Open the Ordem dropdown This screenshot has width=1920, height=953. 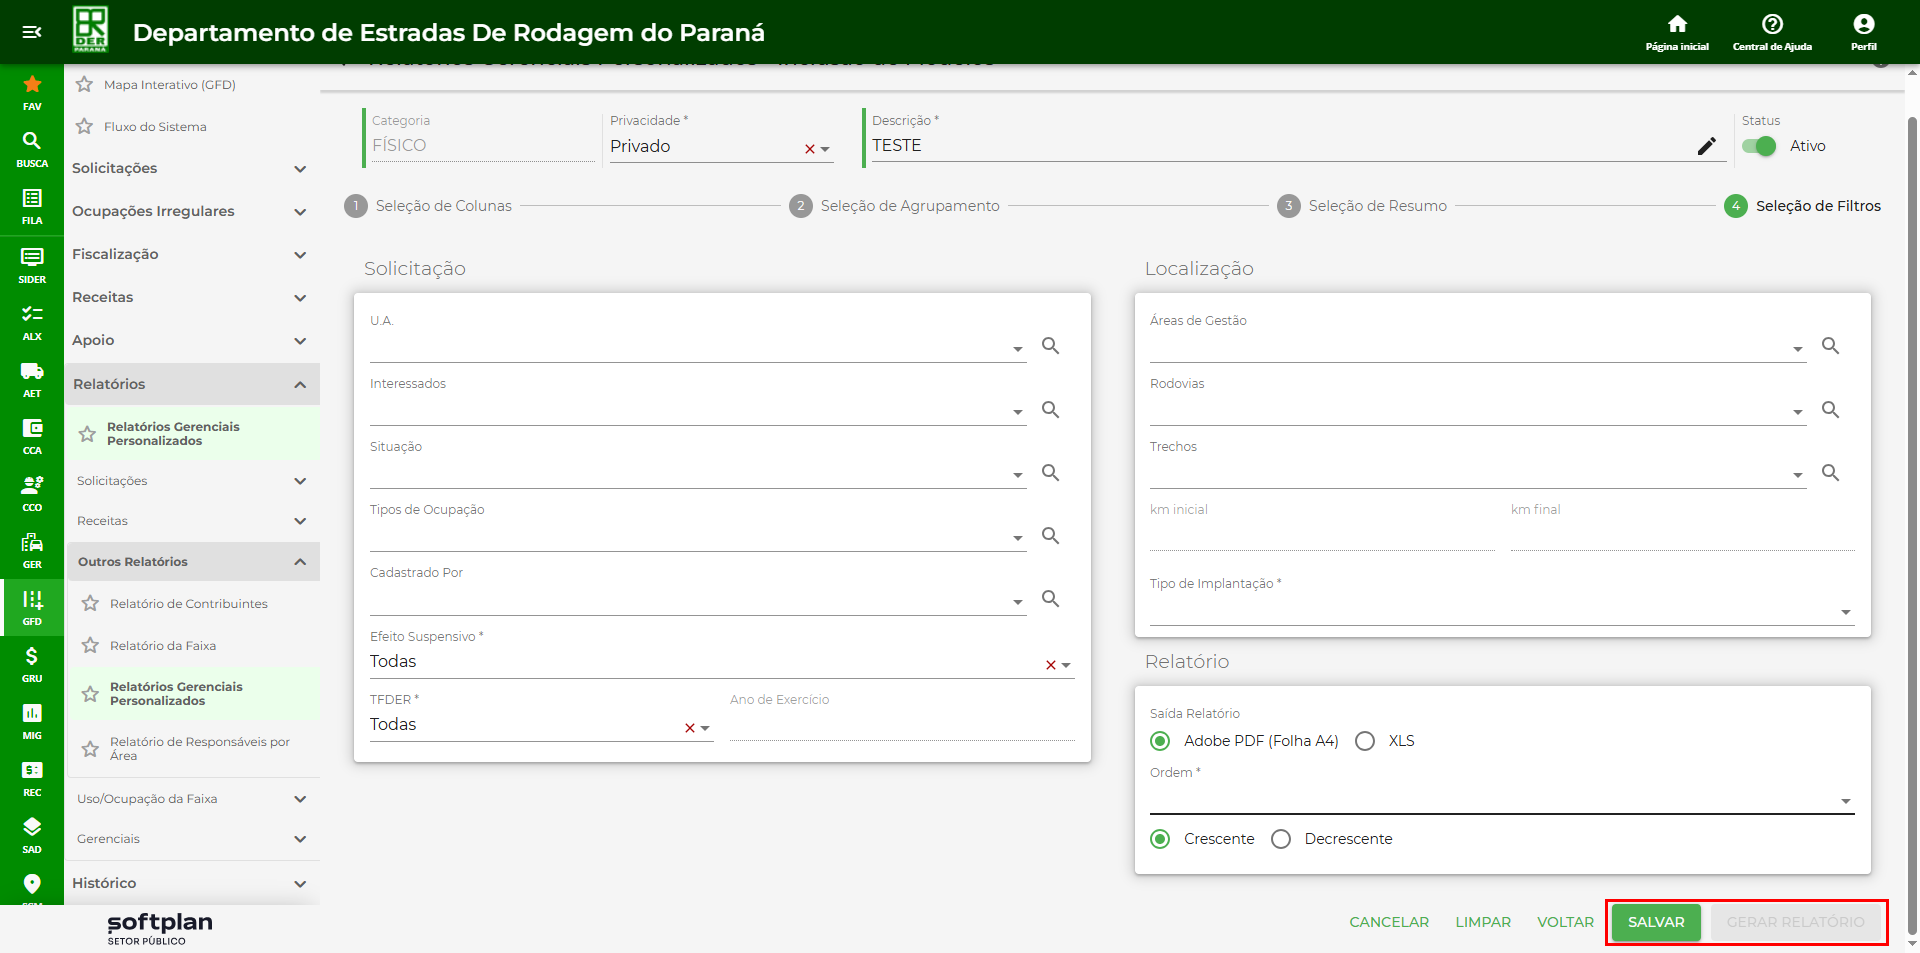(x=1500, y=800)
